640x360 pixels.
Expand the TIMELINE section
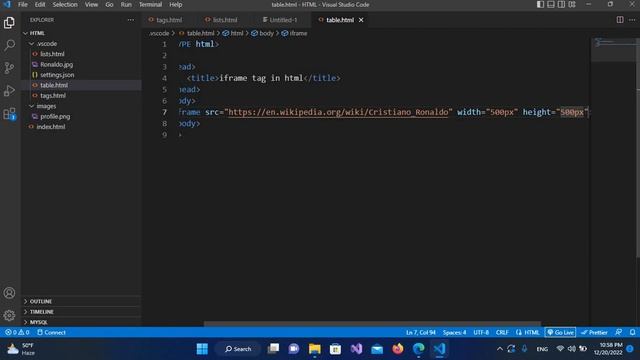coord(42,312)
